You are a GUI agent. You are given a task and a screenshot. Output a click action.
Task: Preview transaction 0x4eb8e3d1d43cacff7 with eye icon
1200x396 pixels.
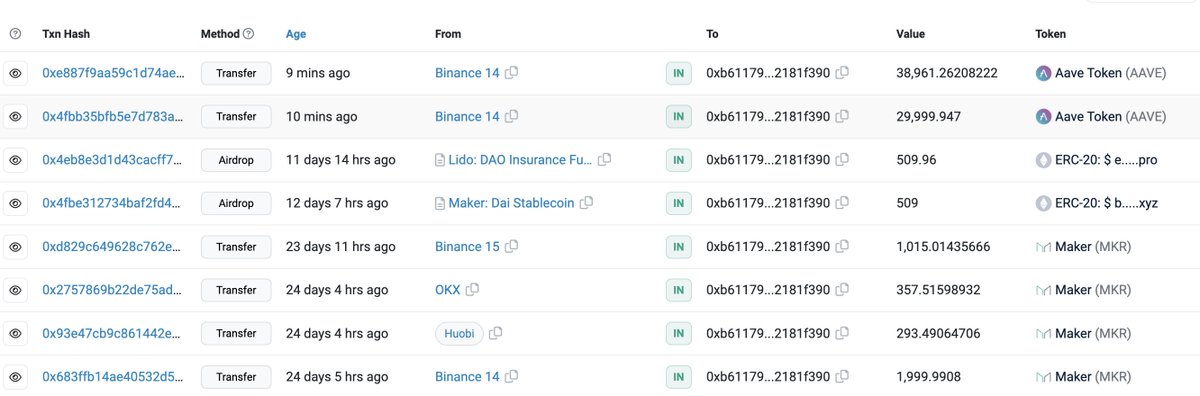16,160
